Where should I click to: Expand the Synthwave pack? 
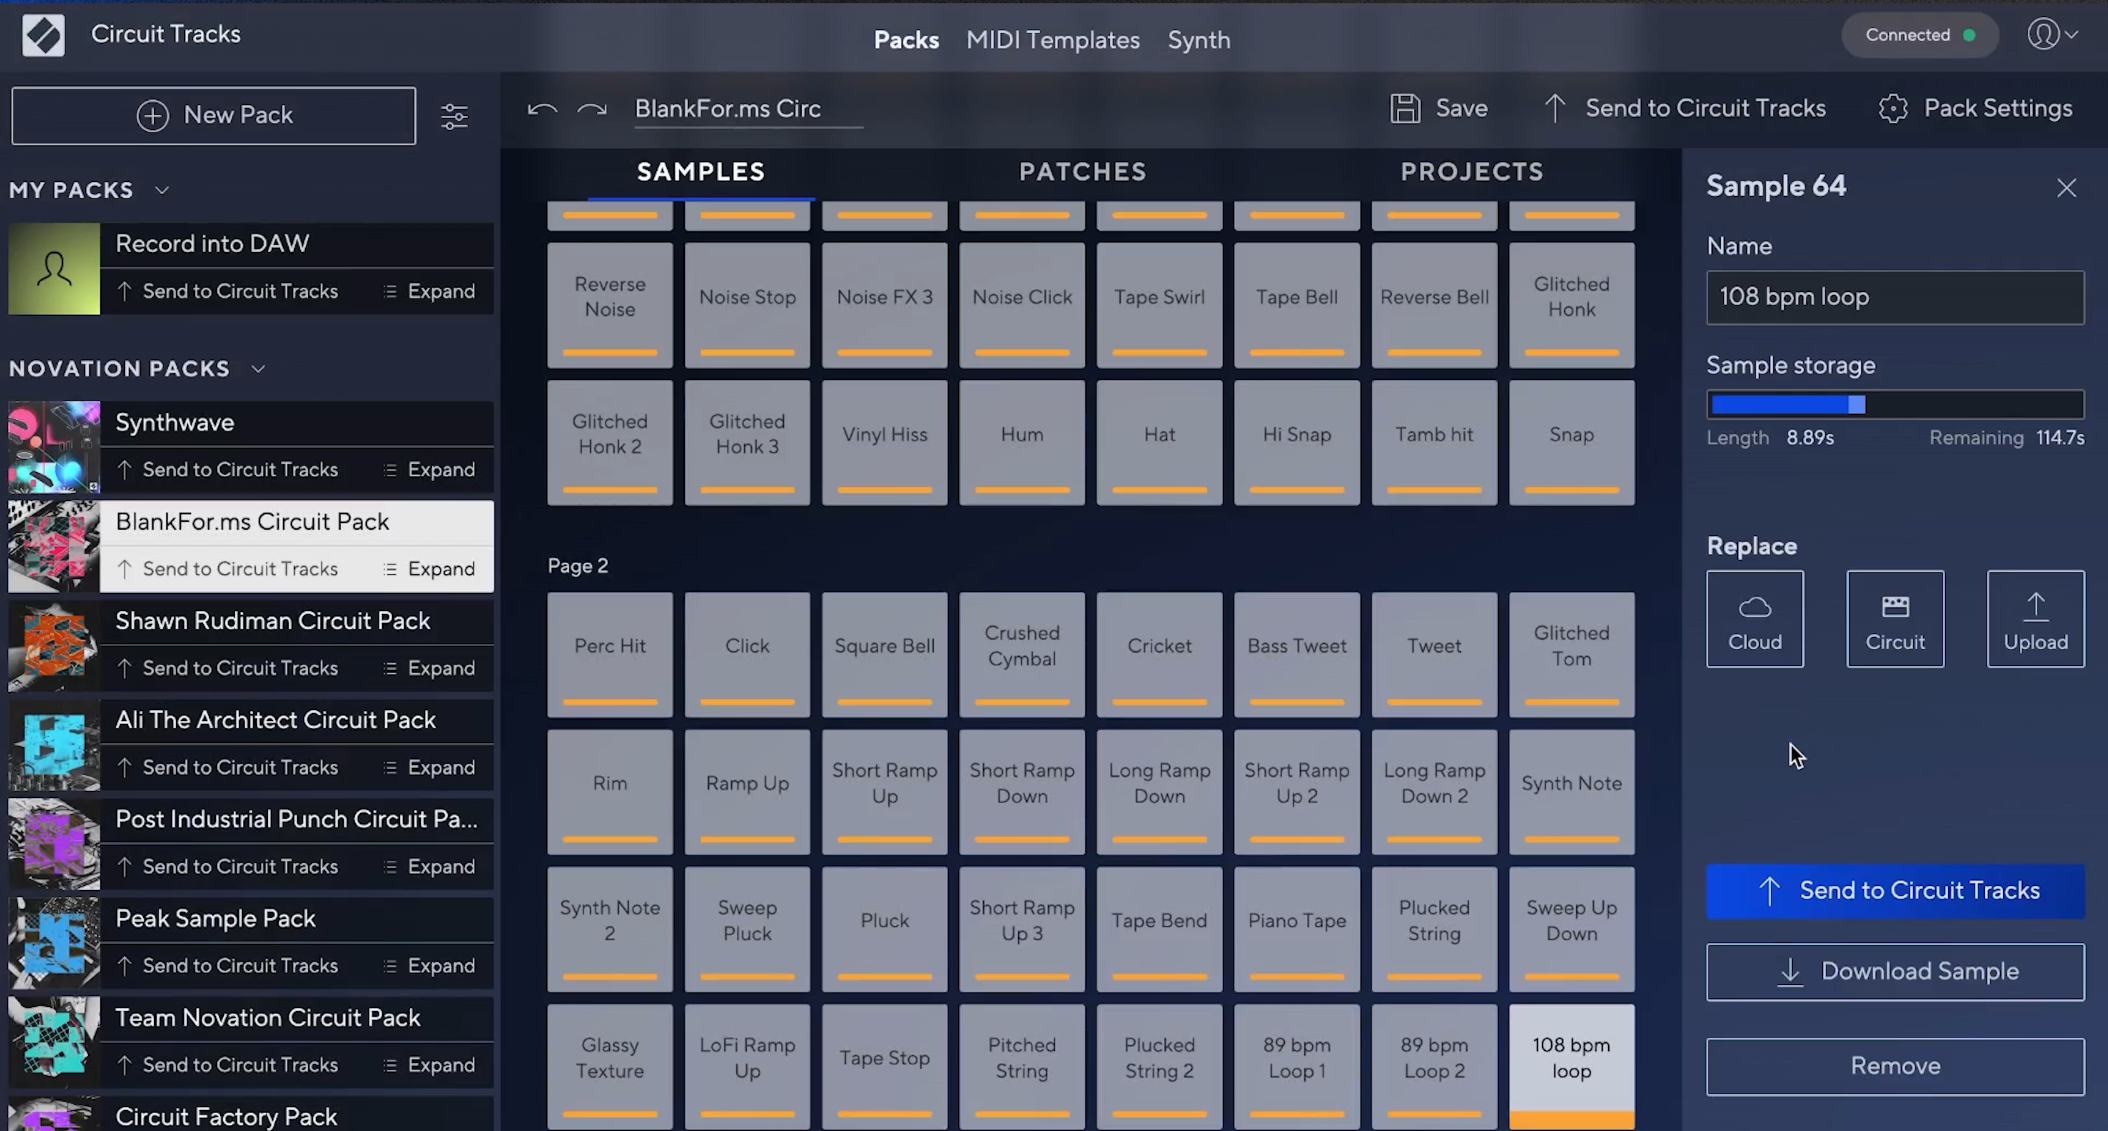429,469
